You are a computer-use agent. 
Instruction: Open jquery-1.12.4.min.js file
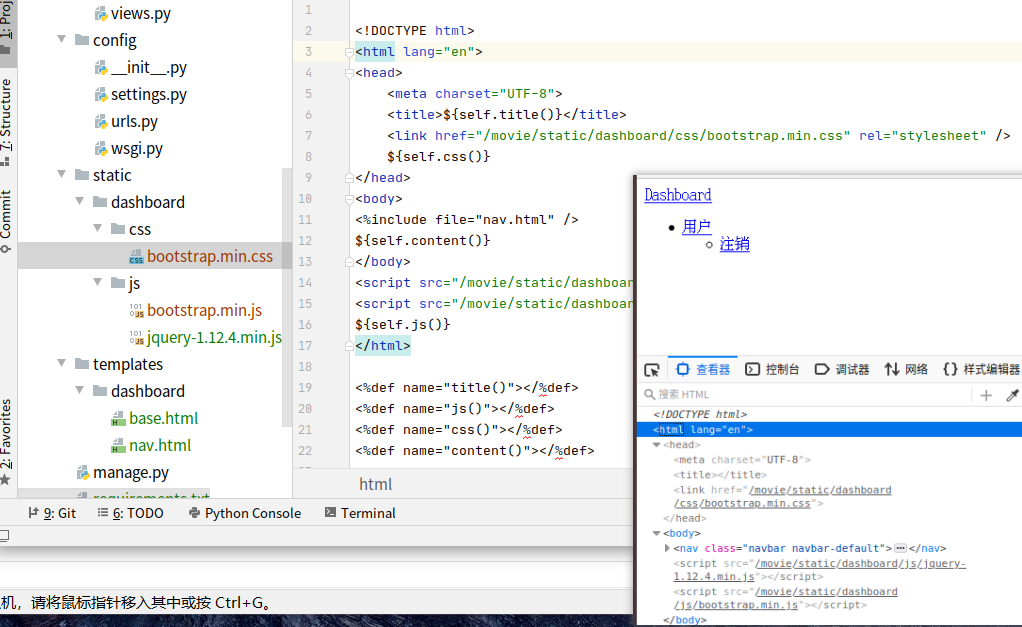tap(214, 337)
